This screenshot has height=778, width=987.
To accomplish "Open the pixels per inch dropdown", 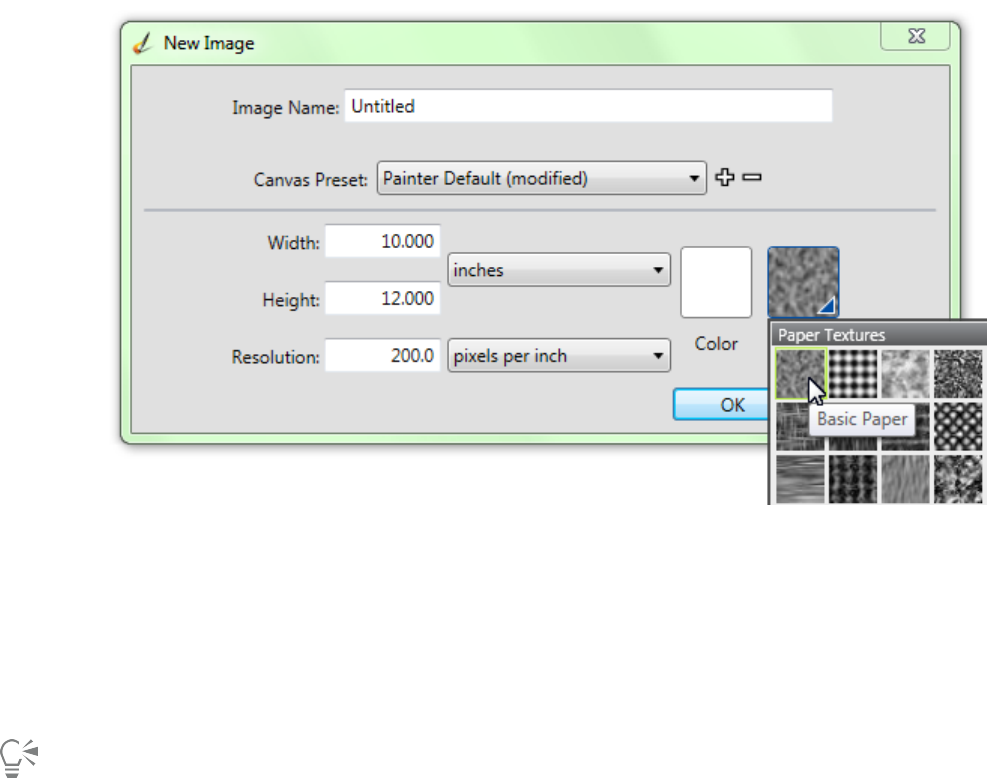I will click(559, 356).
